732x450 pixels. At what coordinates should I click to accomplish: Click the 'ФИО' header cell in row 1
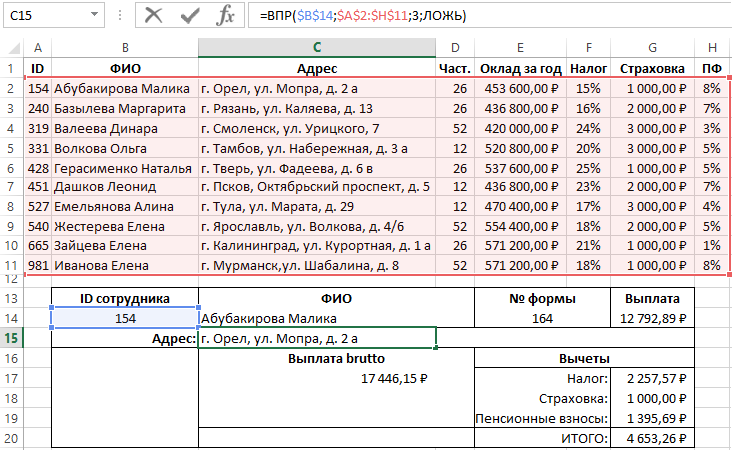click(125, 69)
